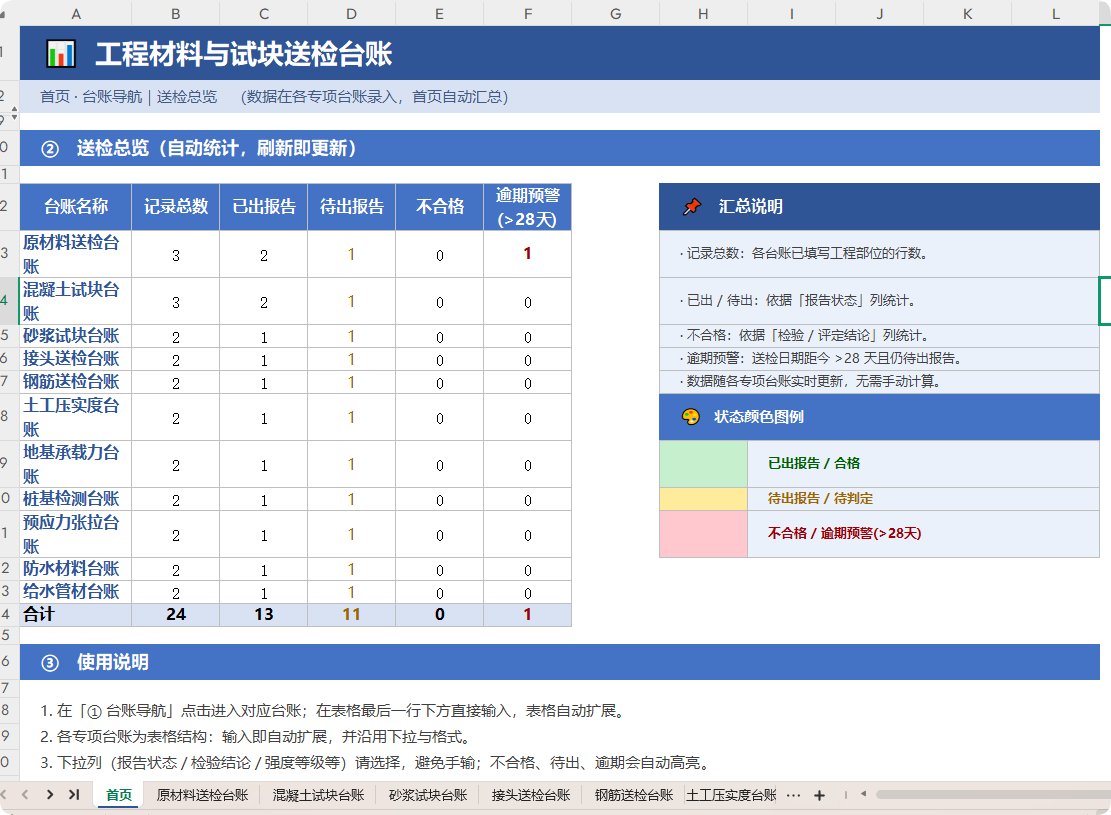Open the 接头送检台账 sheet tab
The image size is (1111, 815).
531,795
